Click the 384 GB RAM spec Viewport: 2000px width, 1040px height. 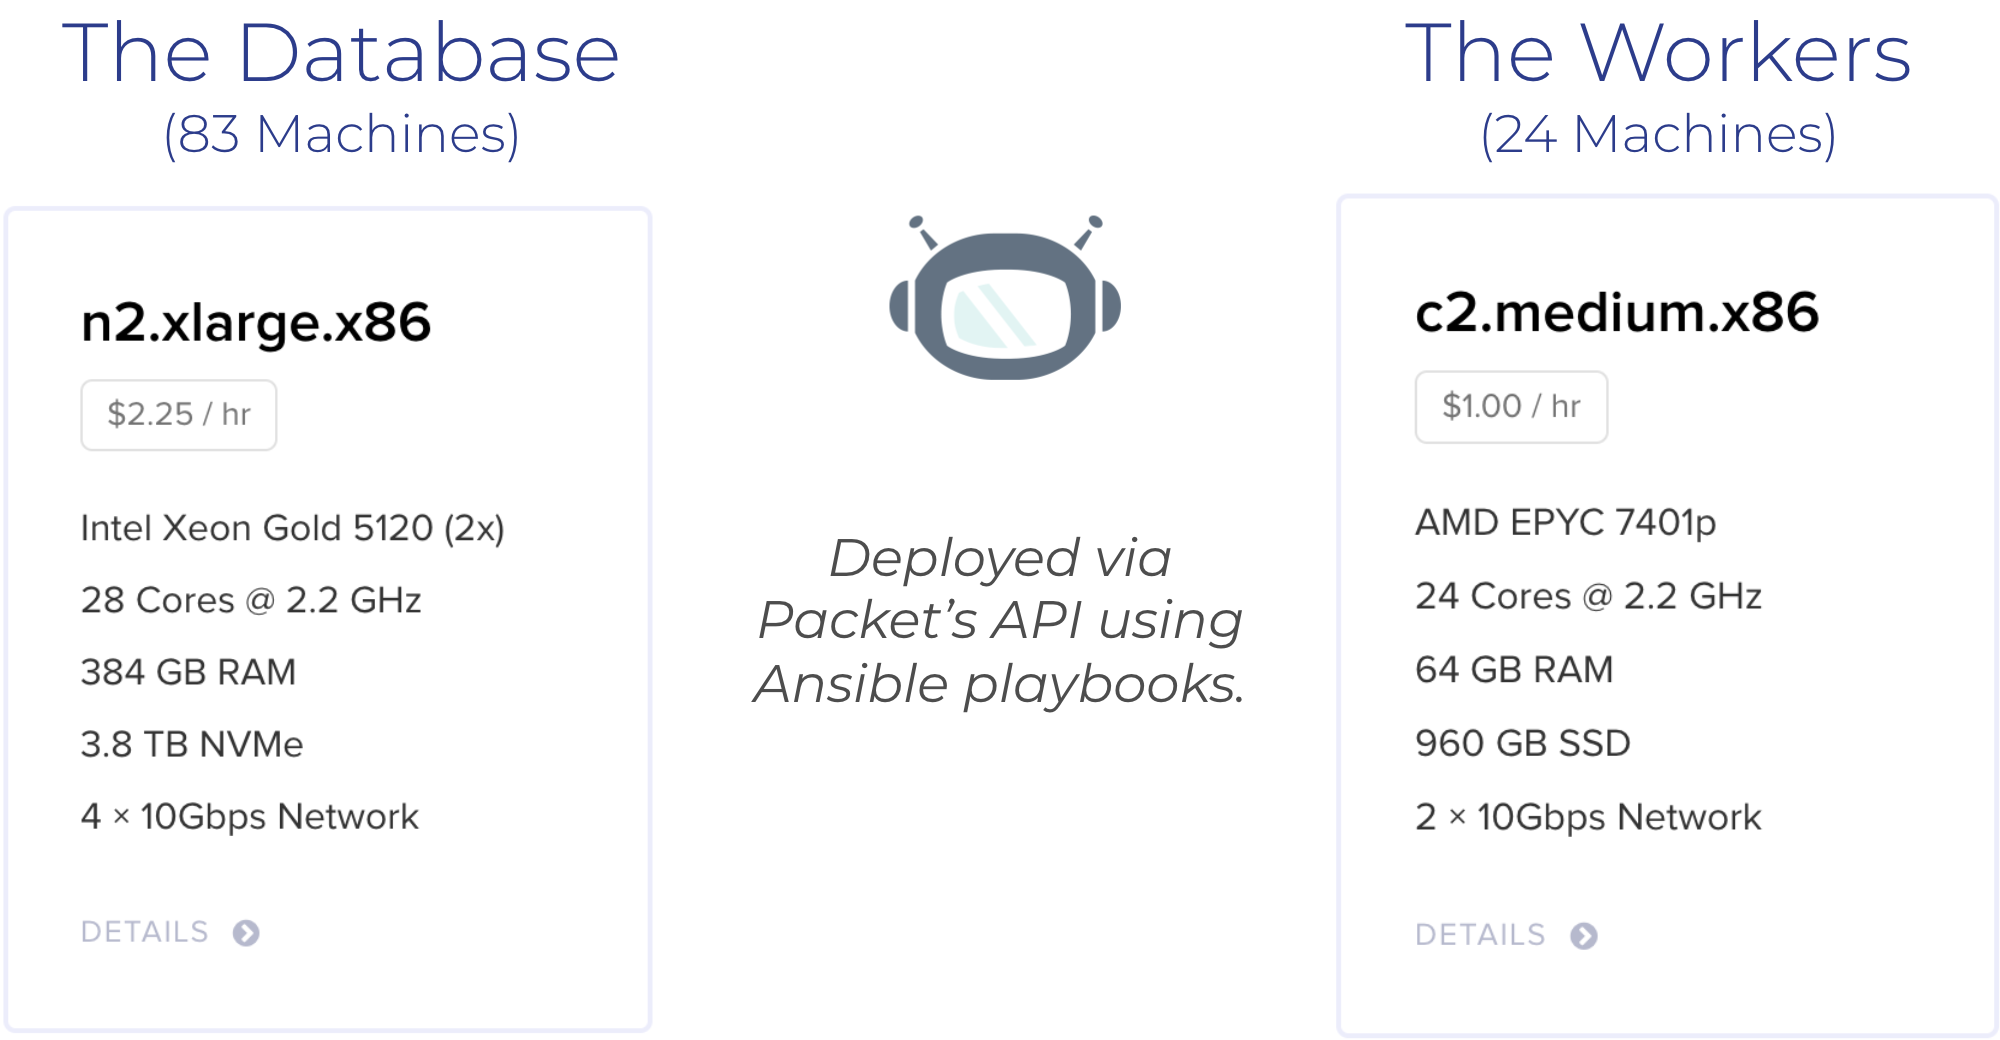click(188, 672)
